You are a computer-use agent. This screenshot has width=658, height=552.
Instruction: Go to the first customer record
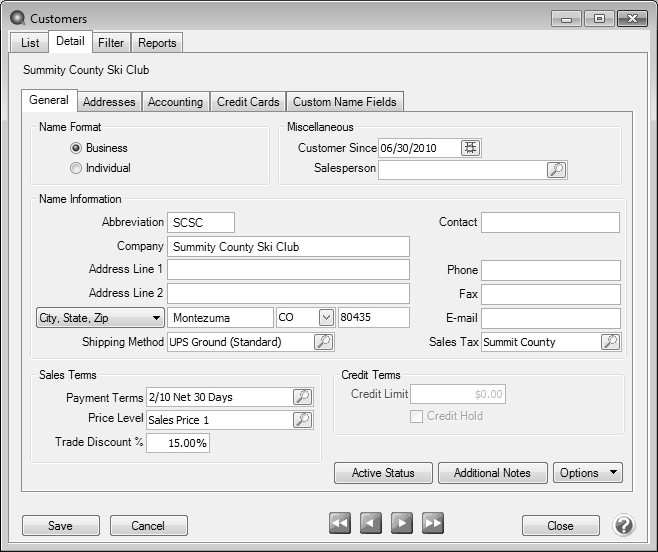point(340,524)
